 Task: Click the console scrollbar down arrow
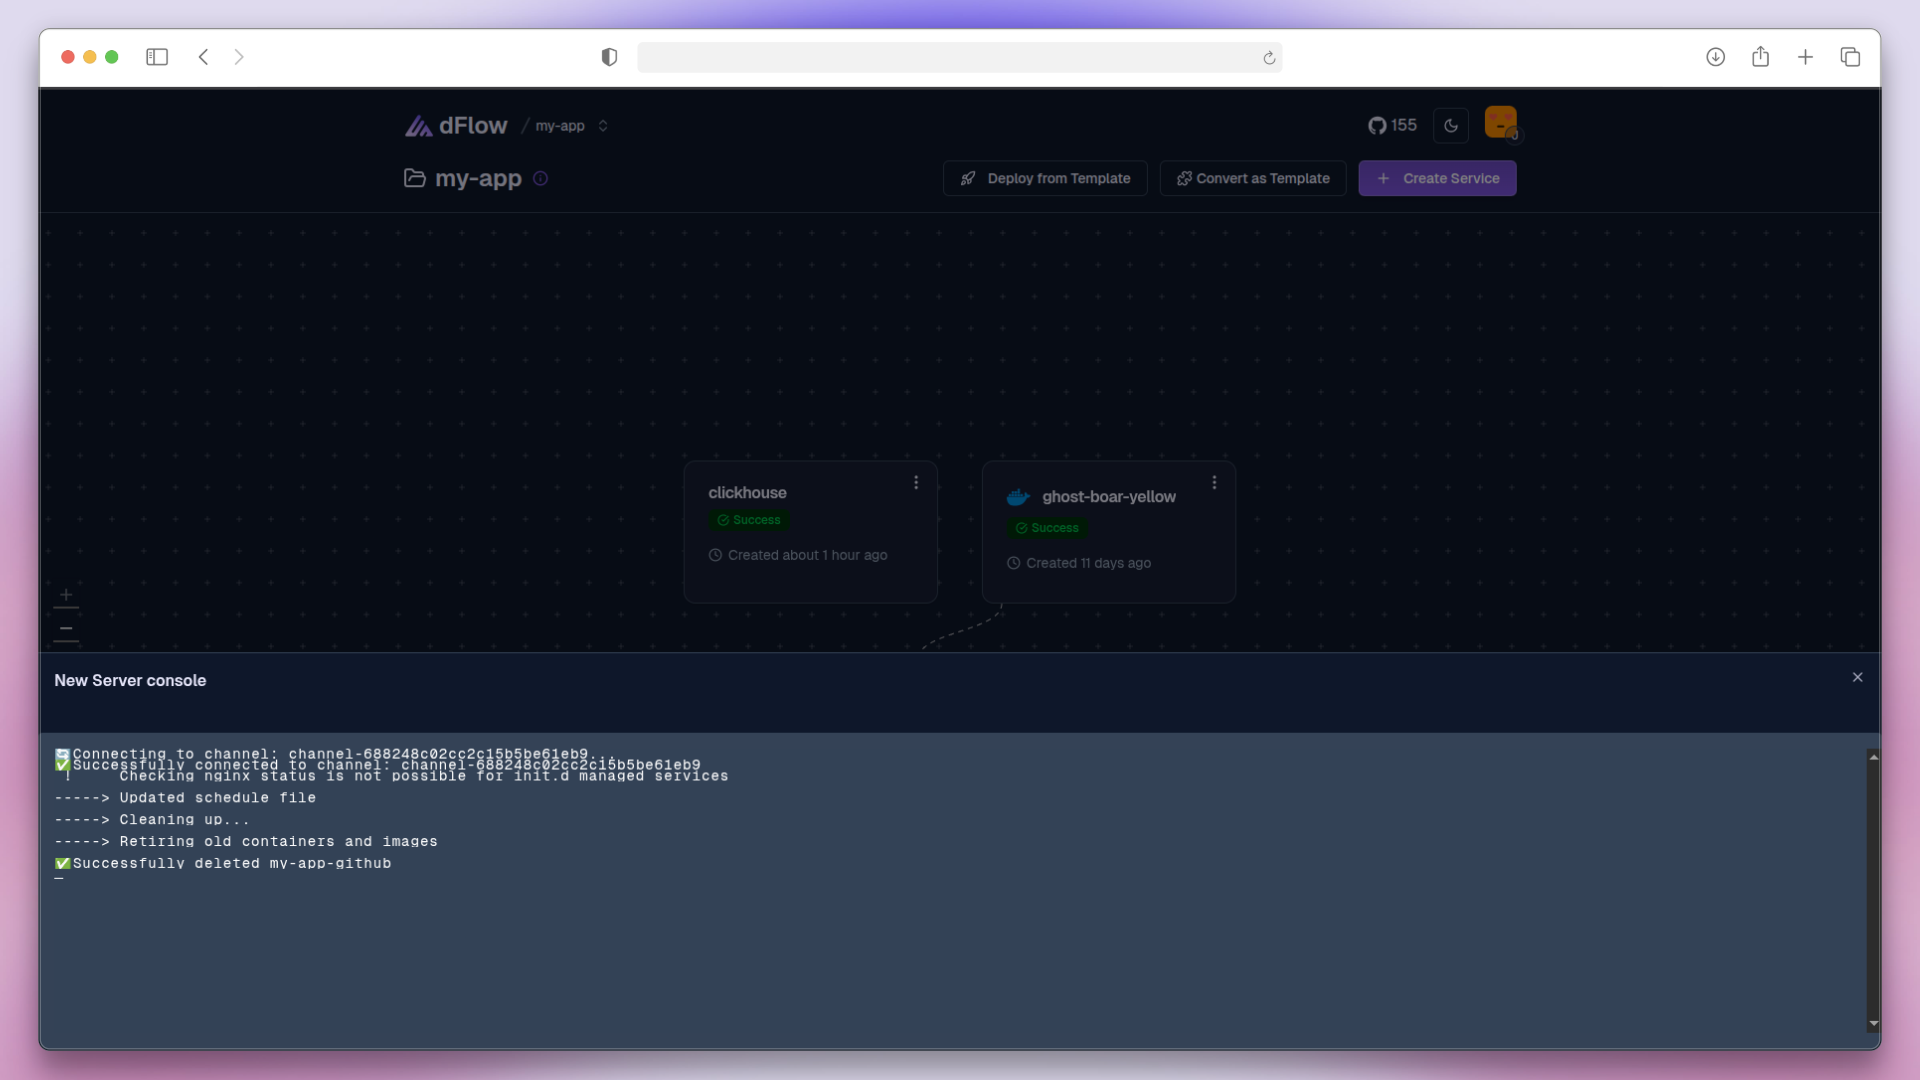pyautogui.click(x=1873, y=1024)
